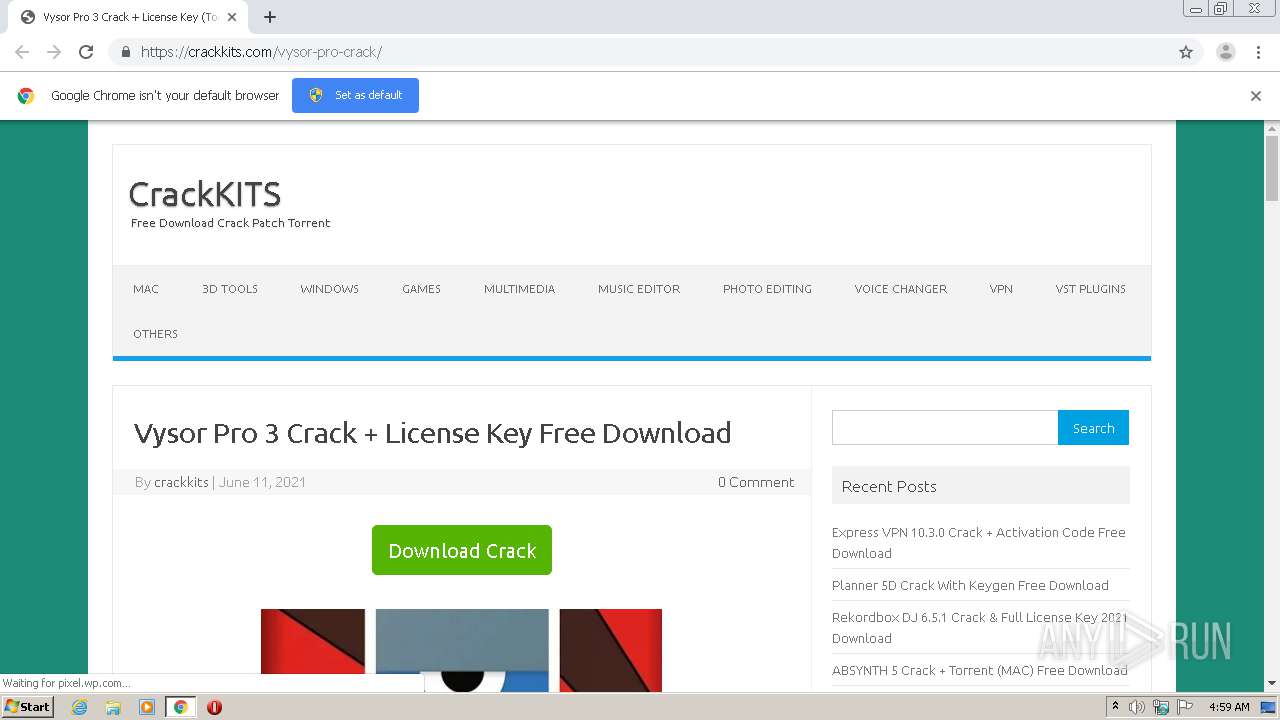Click the action center flag tray icon
The image size is (1280, 720).
coord(1185,707)
